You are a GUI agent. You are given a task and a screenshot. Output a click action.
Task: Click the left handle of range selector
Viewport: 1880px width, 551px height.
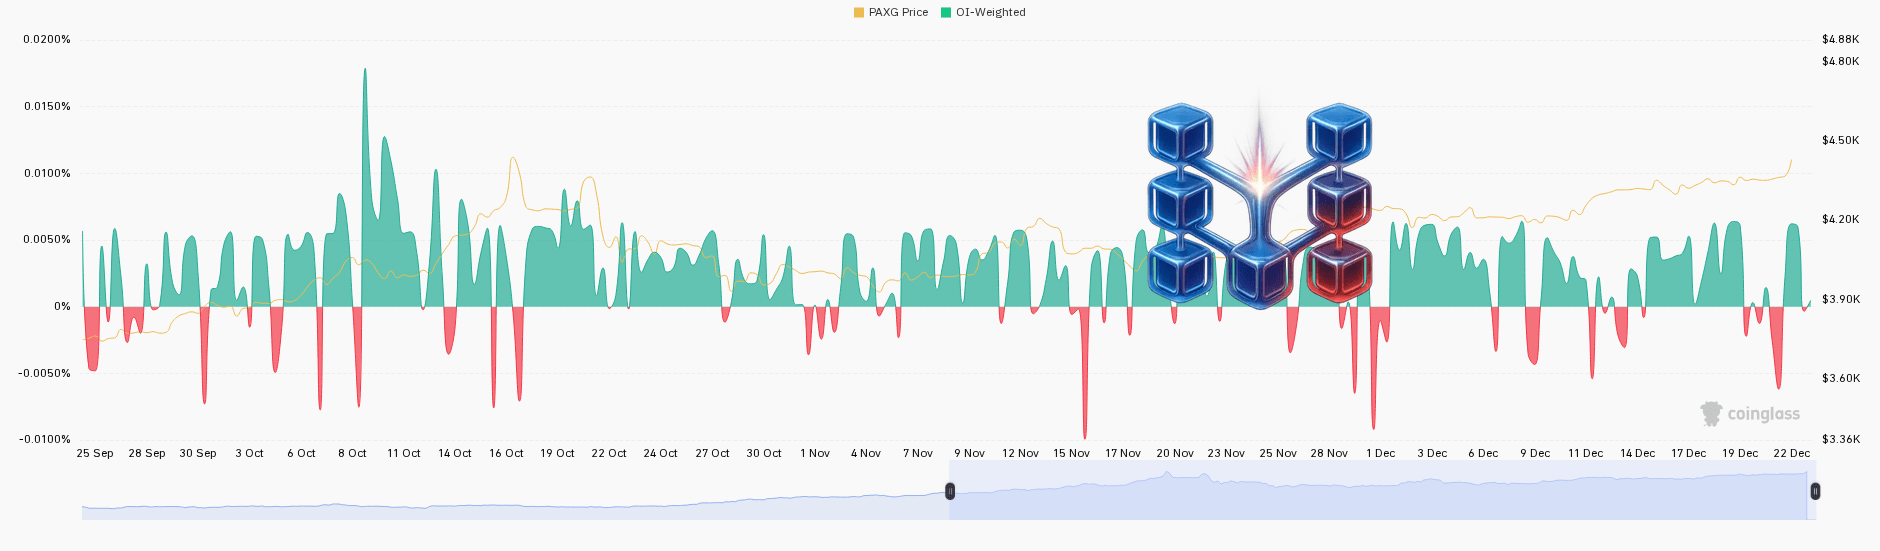[x=950, y=491]
